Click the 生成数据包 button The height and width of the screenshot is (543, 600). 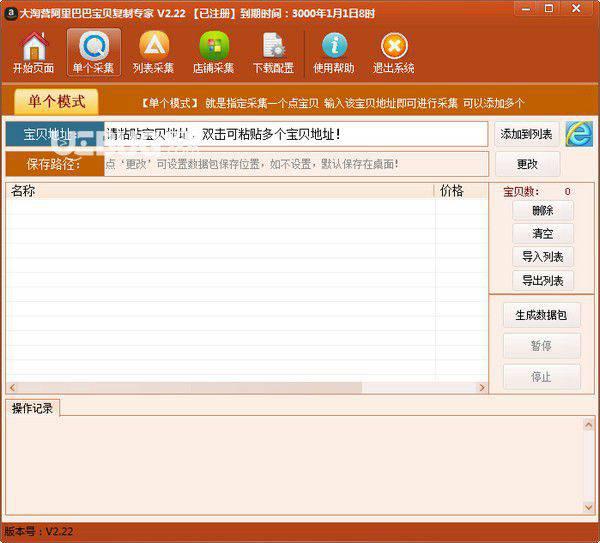coord(541,315)
